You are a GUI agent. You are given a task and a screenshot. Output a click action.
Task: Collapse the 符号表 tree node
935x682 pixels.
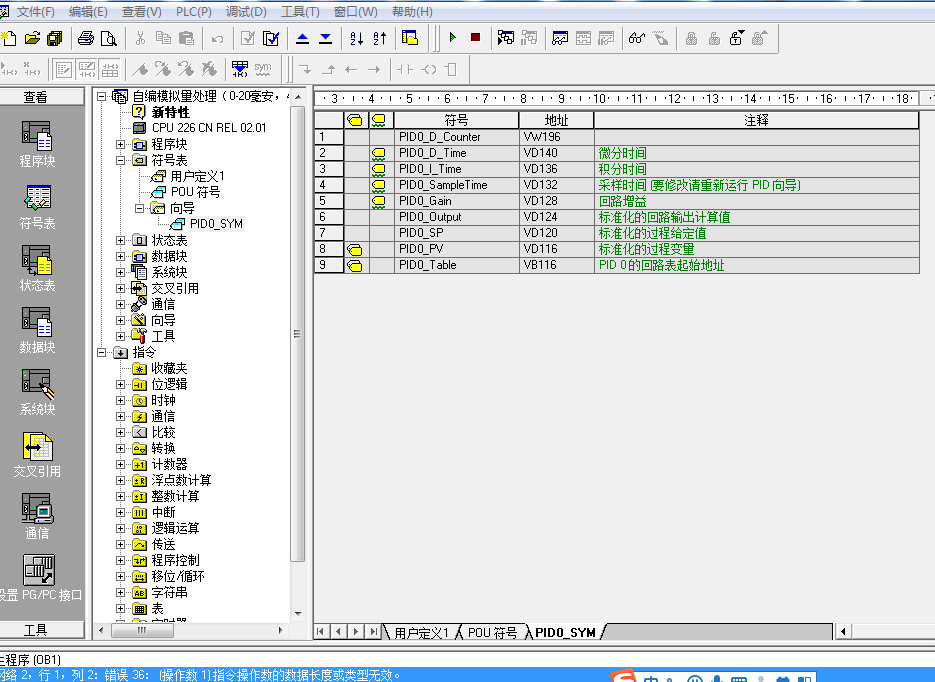[x=121, y=160]
